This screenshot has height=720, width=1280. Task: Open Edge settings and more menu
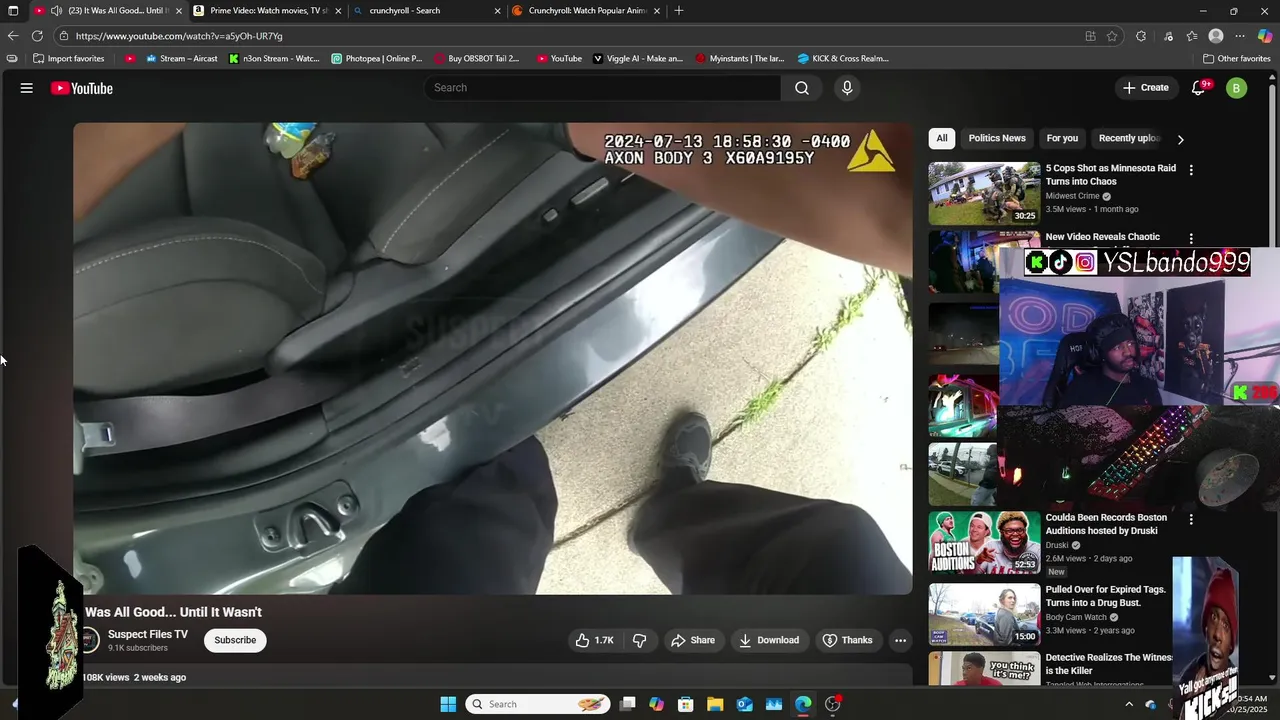(1240, 36)
